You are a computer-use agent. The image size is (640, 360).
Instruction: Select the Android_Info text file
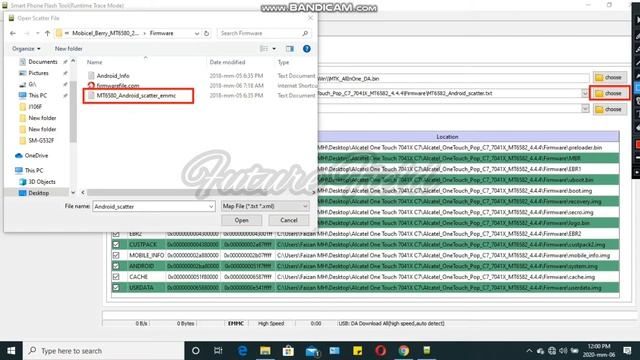pos(113,76)
